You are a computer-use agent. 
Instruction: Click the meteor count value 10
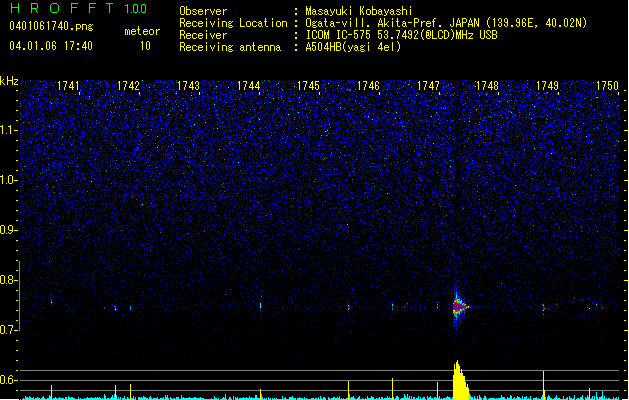click(x=145, y=46)
